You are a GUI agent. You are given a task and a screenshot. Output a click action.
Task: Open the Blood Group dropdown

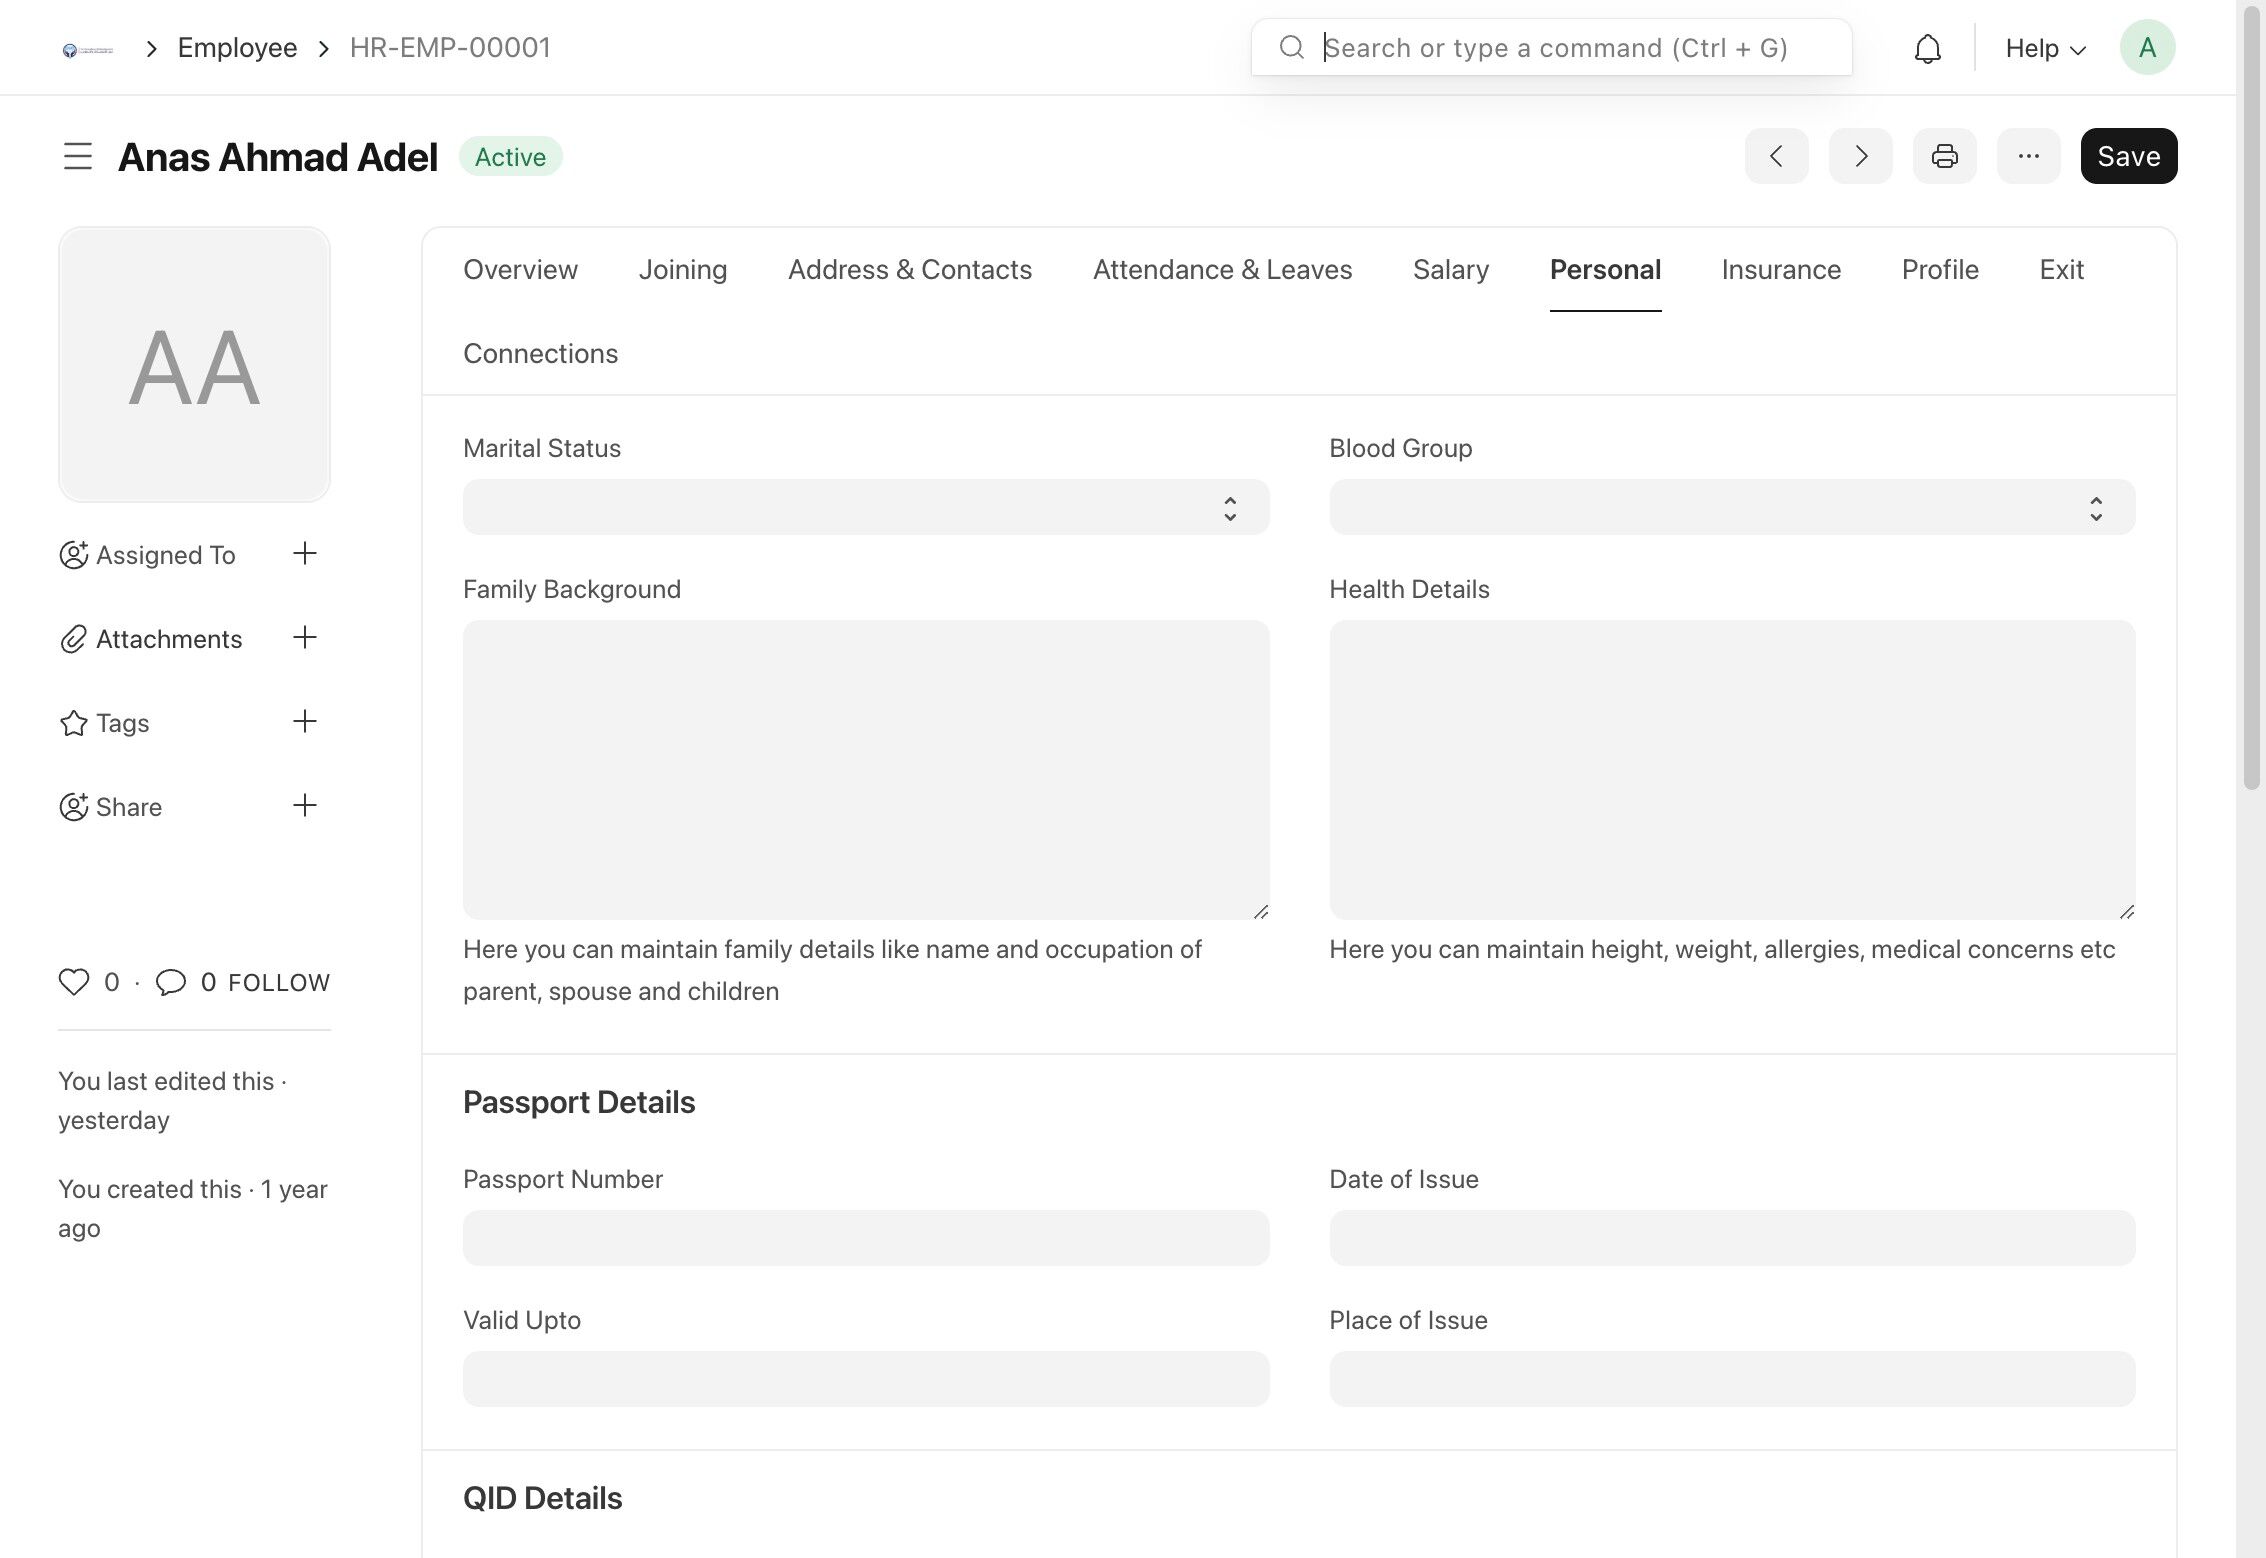(1731, 507)
